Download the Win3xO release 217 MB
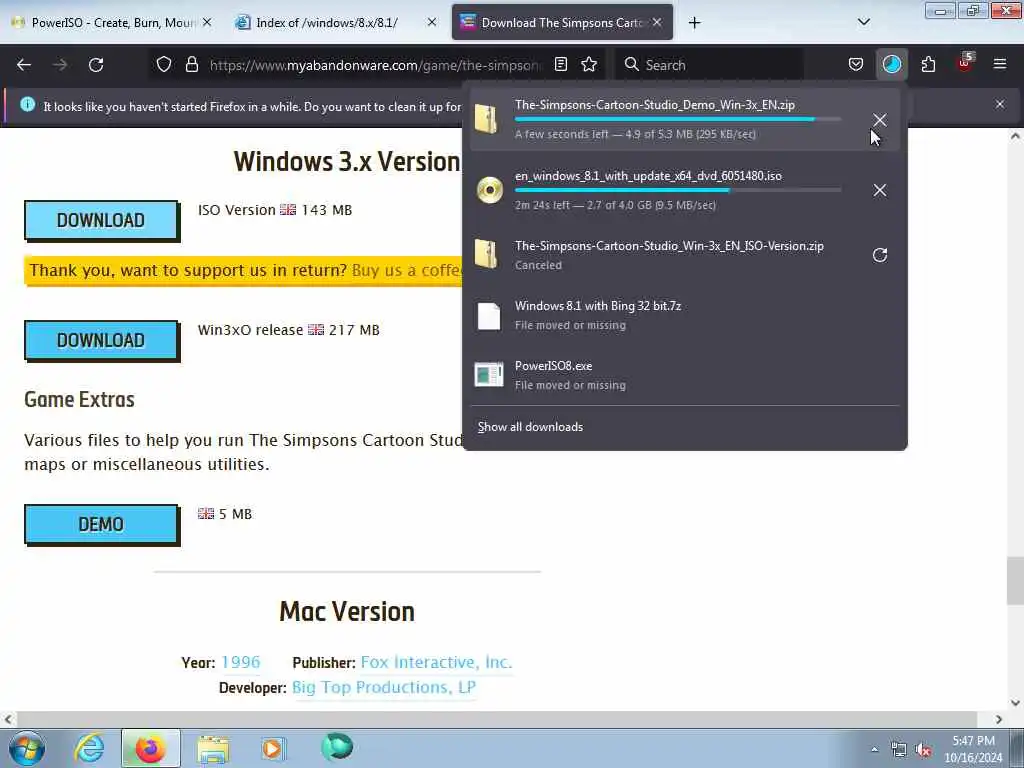The height and width of the screenshot is (768, 1024). pyautogui.click(x=101, y=340)
